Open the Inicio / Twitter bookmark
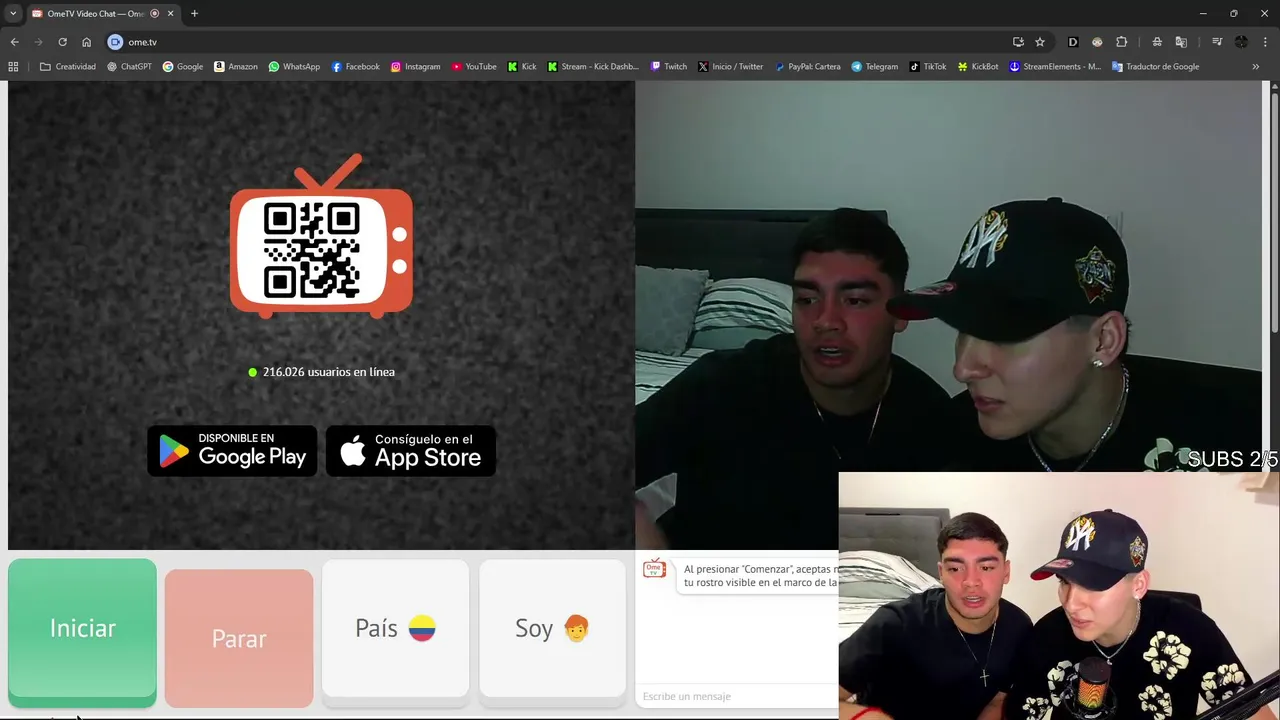The height and width of the screenshot is (720, 1280). click(731, 67)
